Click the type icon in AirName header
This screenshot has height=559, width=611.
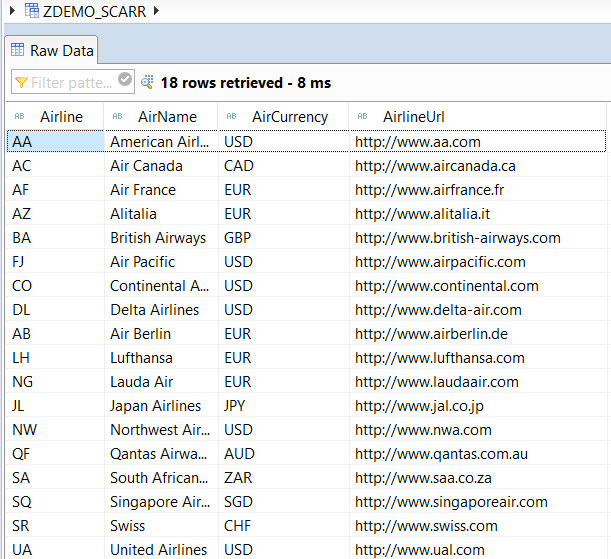(x=117, y=116)
